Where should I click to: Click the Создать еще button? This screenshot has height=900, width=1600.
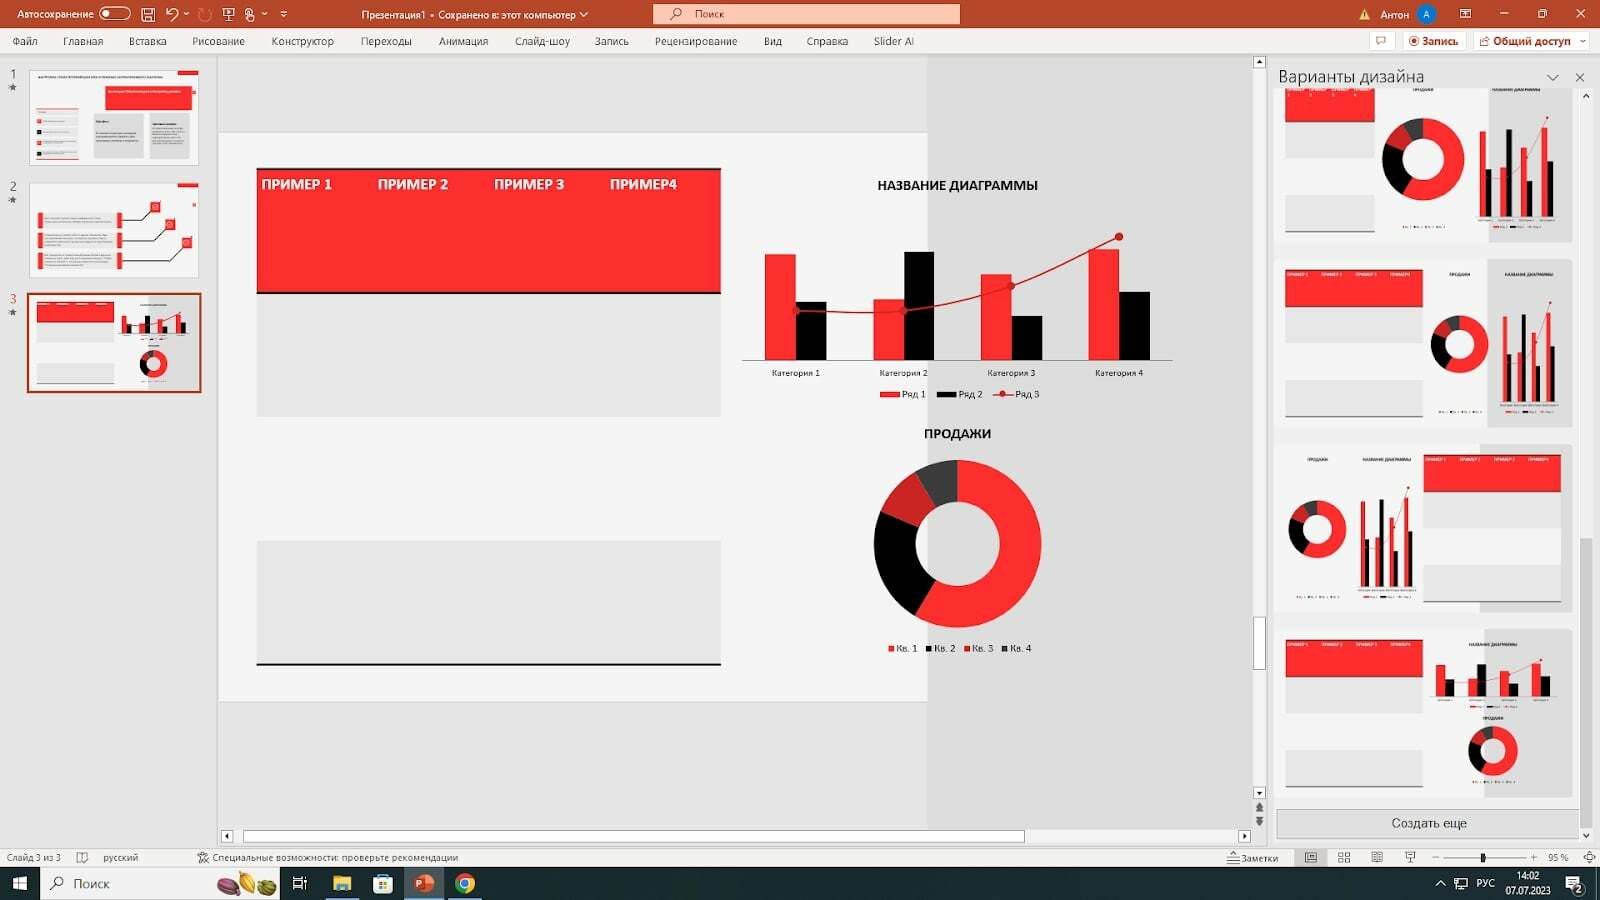point(1428,823)
